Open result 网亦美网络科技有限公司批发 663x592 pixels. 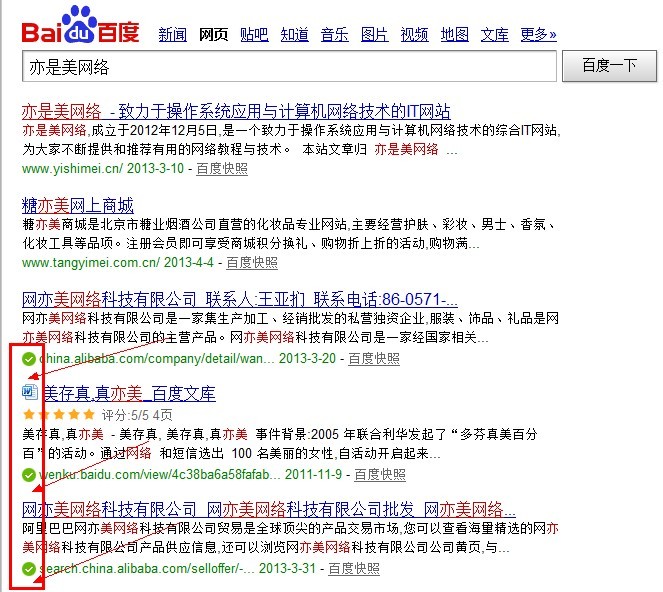click(269, 510)
